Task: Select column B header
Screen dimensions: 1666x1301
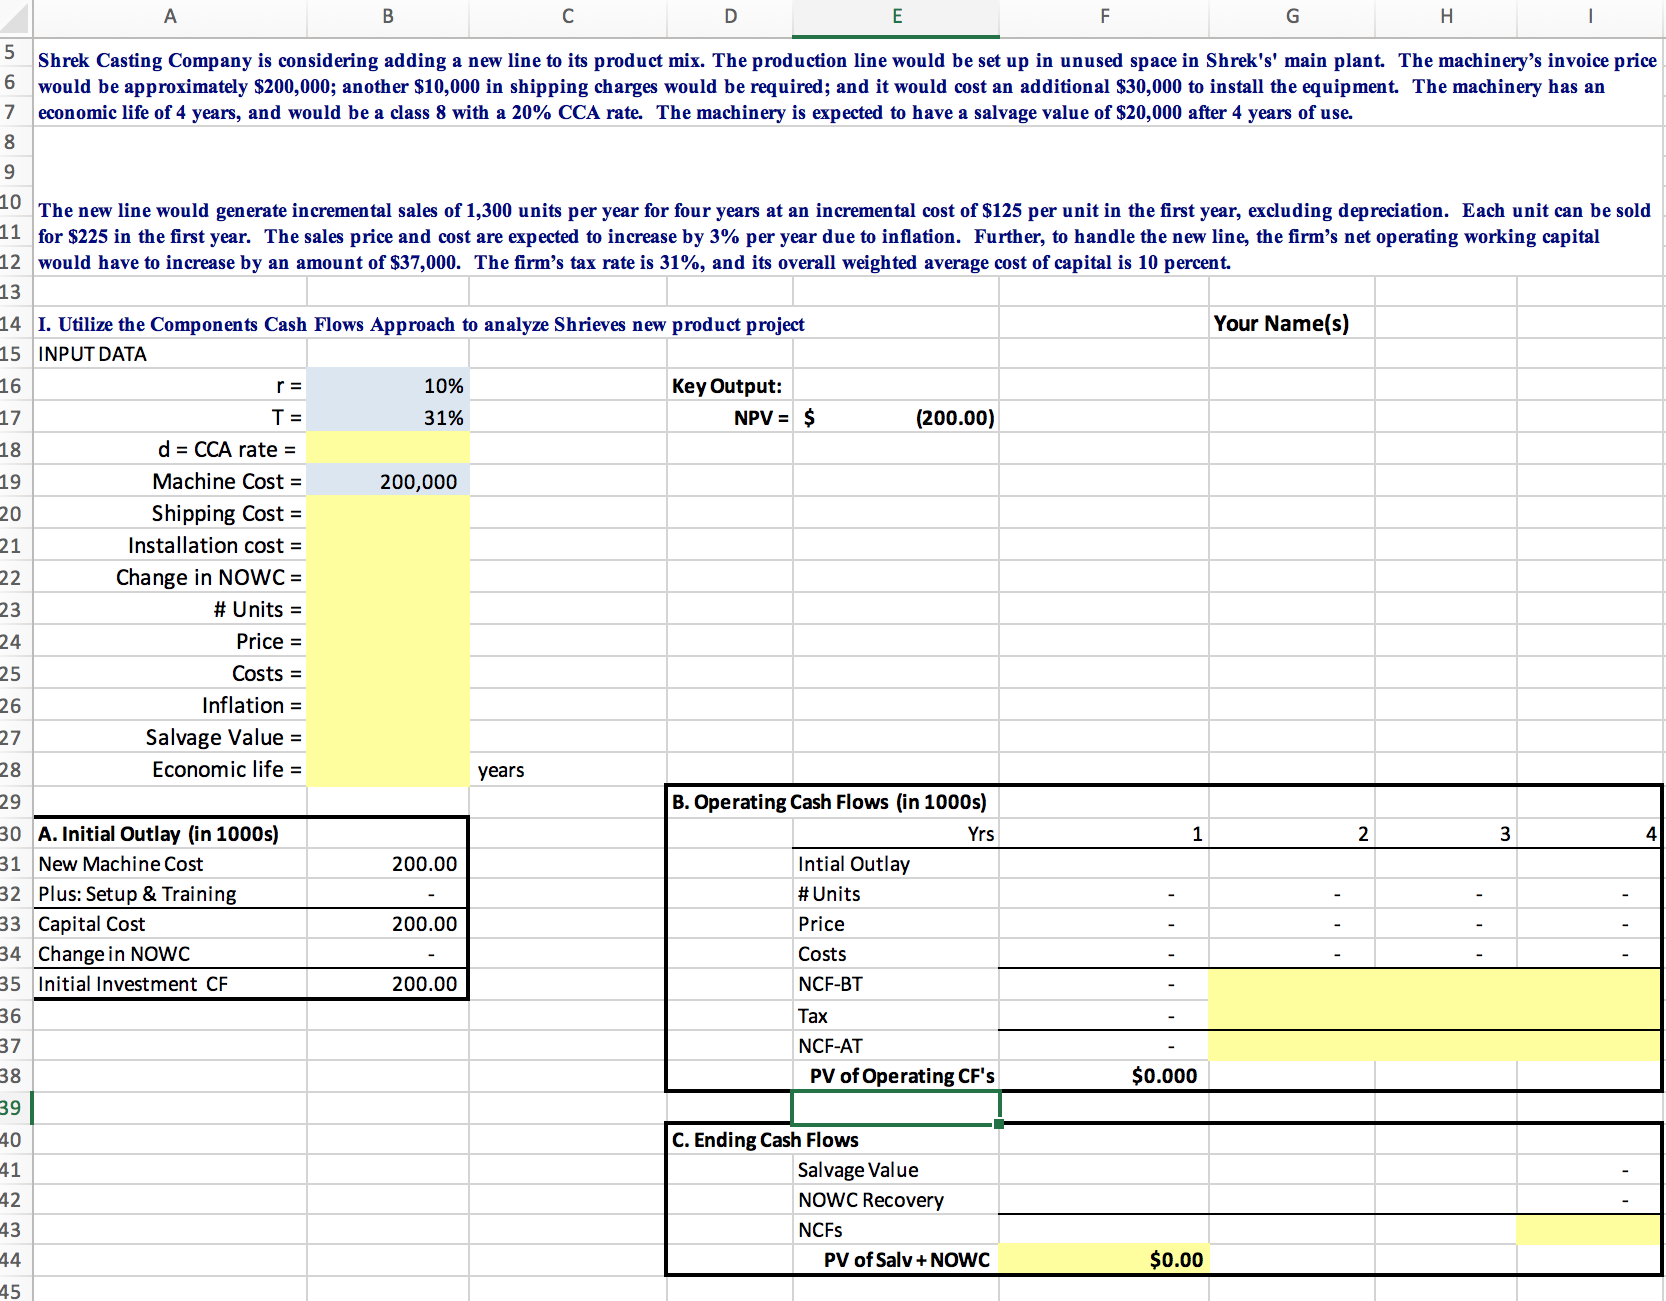Action: 388,16
